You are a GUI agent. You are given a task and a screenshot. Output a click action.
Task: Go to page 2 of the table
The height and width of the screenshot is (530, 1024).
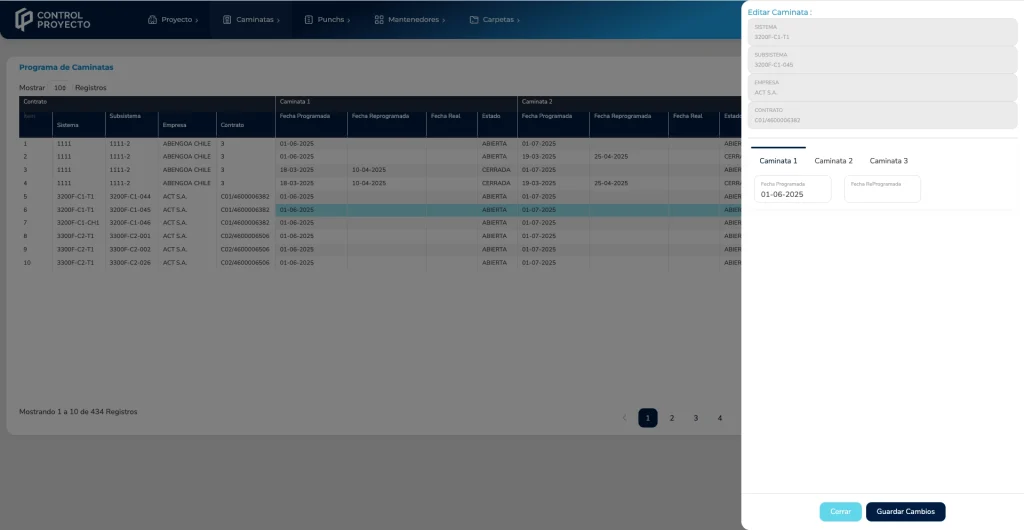coord(672,418)
